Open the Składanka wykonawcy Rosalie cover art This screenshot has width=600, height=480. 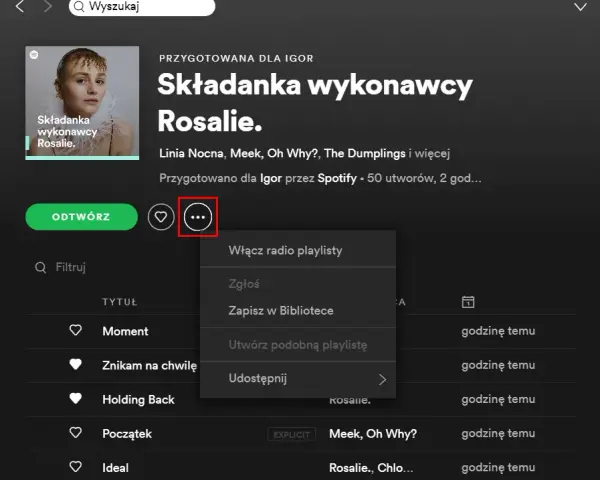(82, 103)
